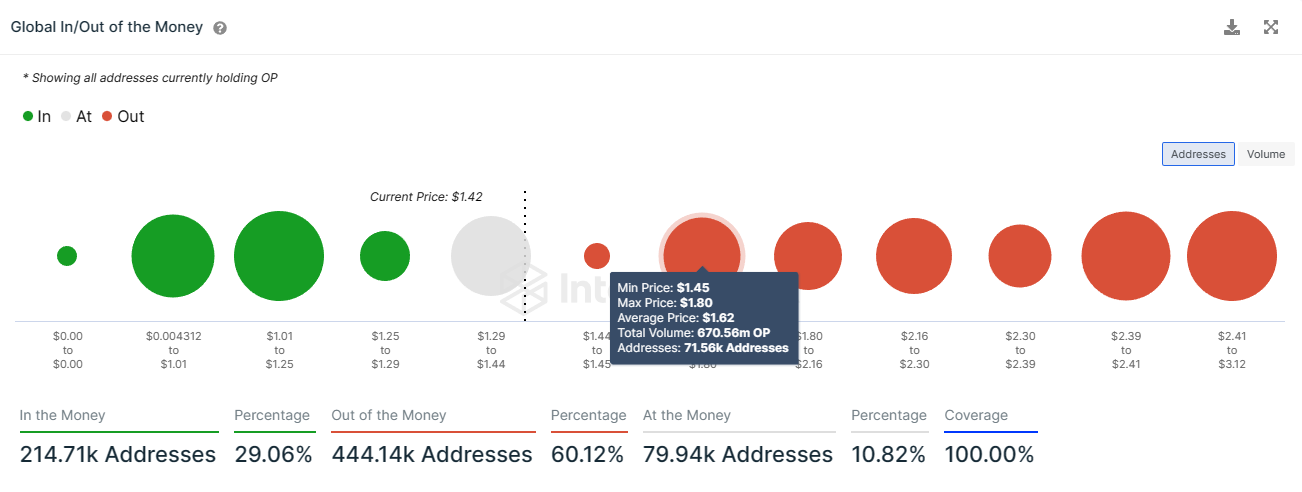Click the red $2.41 to $3.12 bubble
This screenshot has height=492, width=1302.
pos(1232,256)
